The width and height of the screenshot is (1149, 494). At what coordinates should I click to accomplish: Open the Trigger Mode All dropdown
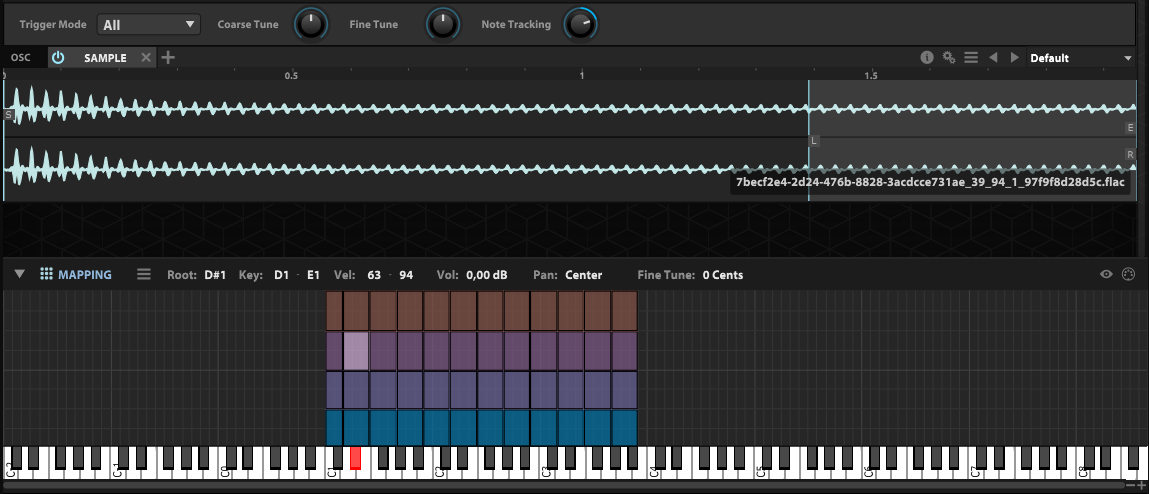[149, 24]
